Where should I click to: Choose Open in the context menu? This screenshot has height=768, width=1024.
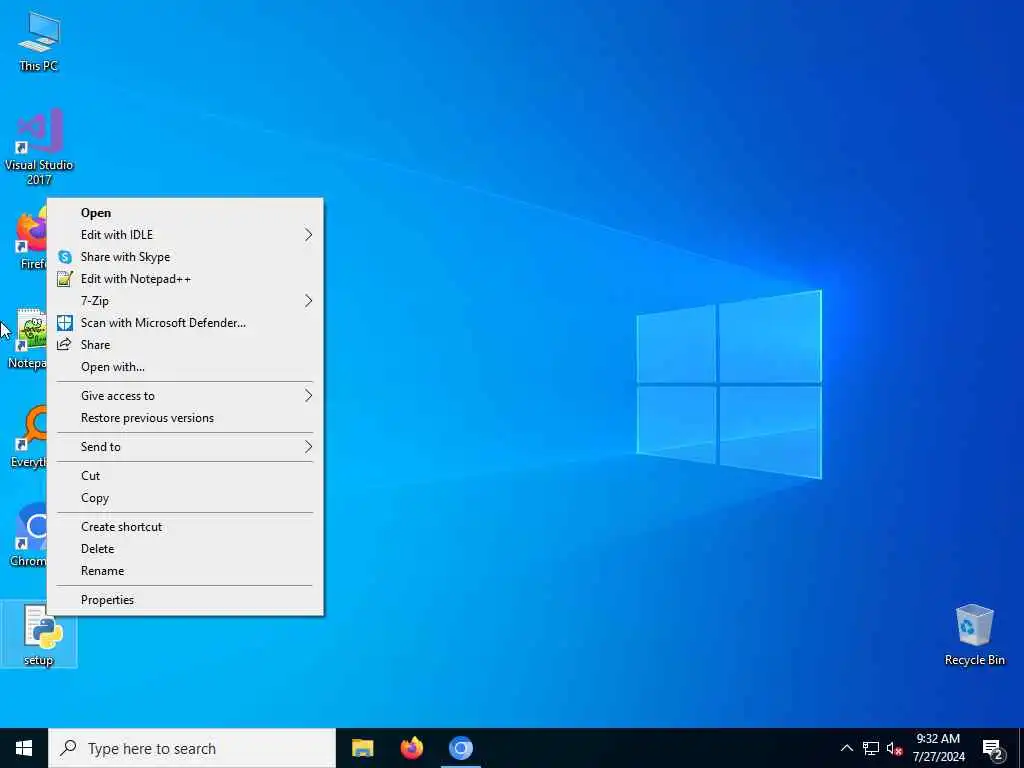tap(185, 213)
